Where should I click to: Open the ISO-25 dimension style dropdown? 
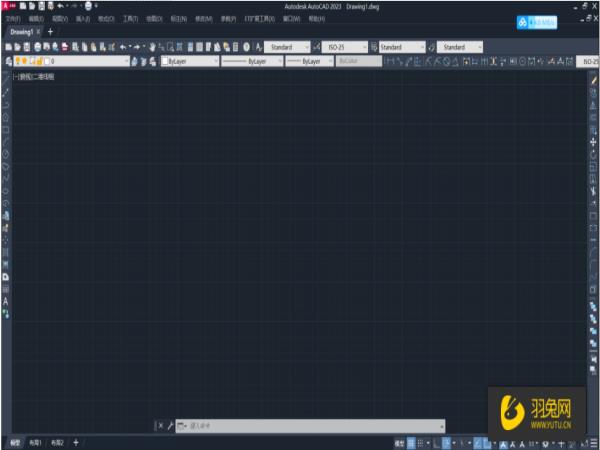(x=343, y=47)
